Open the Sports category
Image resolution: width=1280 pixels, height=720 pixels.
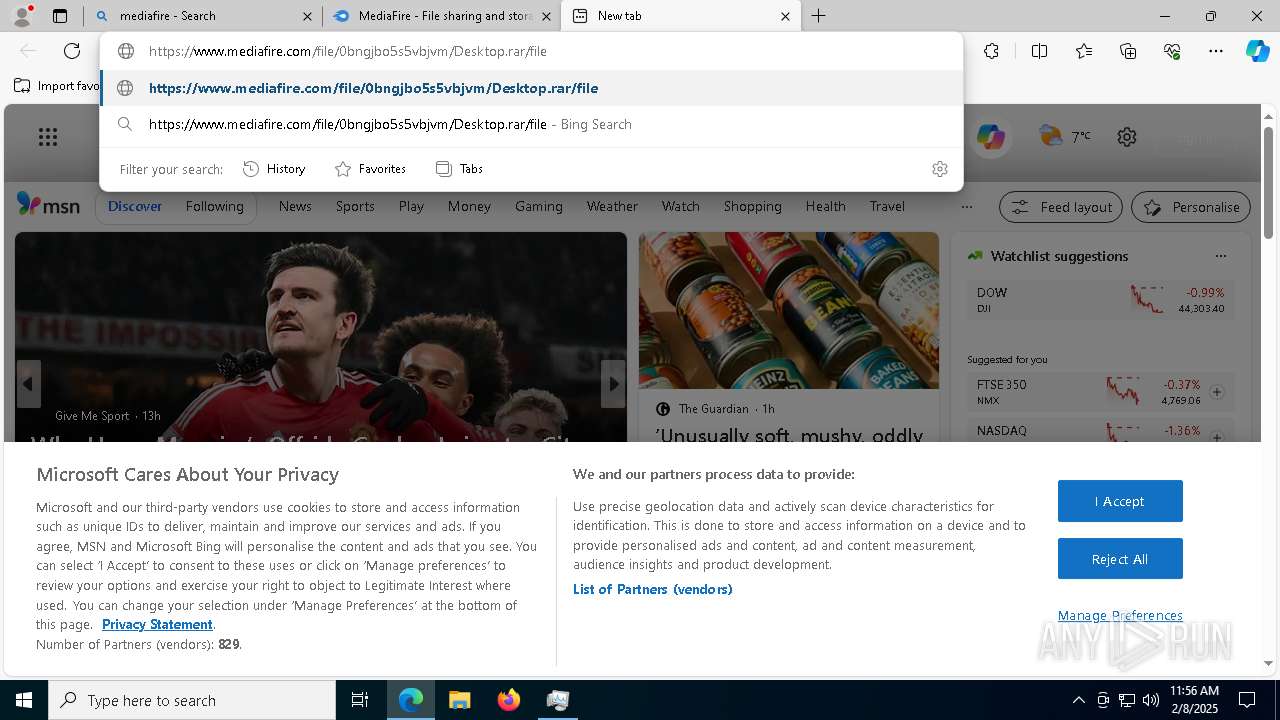pos(355,206)
